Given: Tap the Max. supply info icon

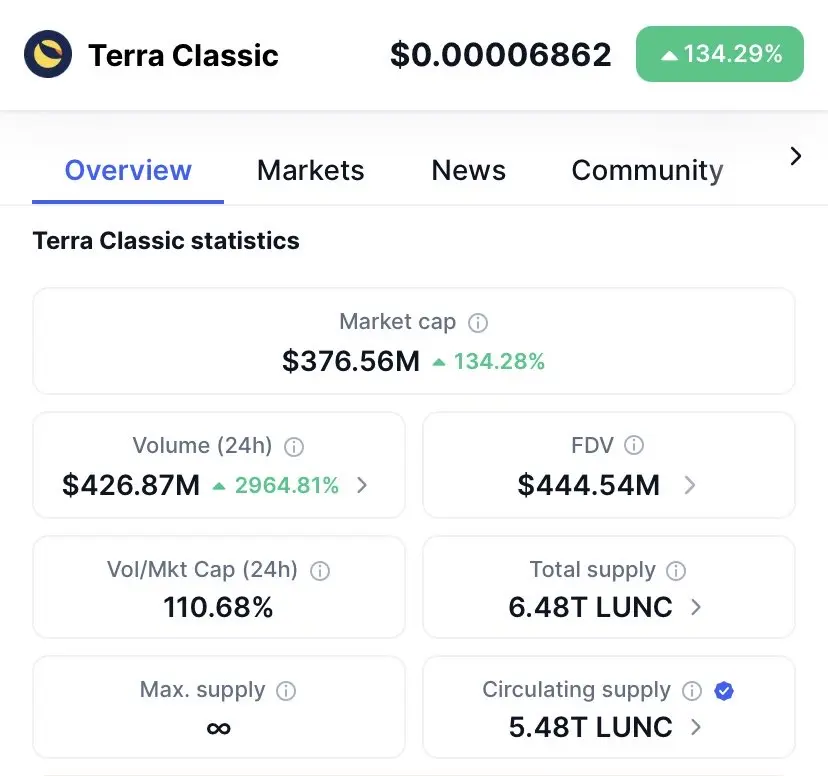Looking at the screenshot, I should (286, 690).
